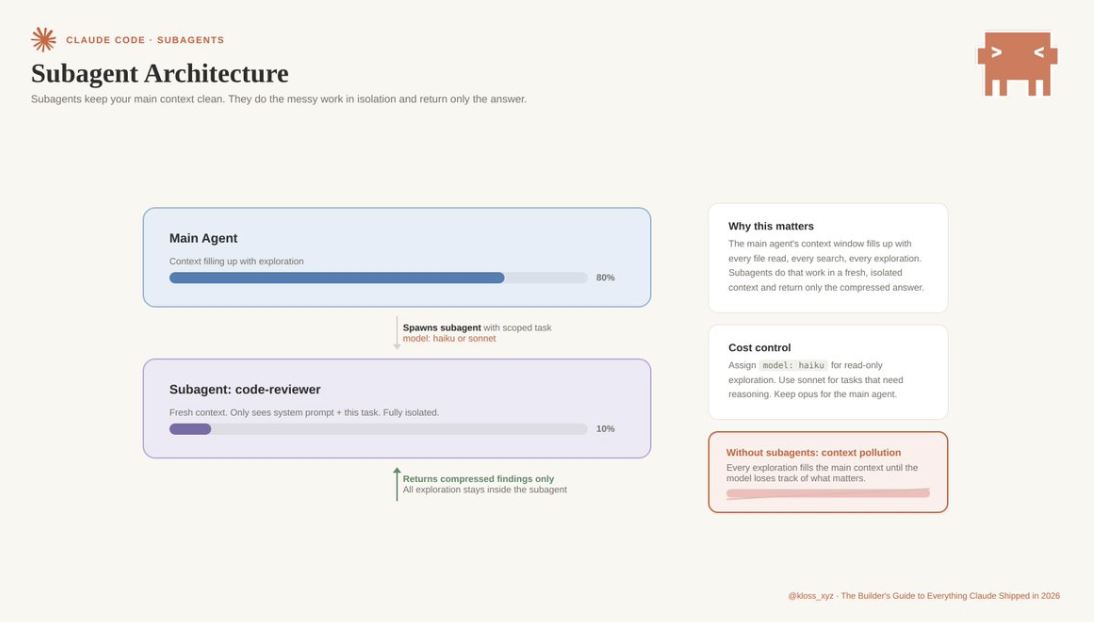Click the Claude starburst logo
1094x622 pixels.
pos(43,40)
